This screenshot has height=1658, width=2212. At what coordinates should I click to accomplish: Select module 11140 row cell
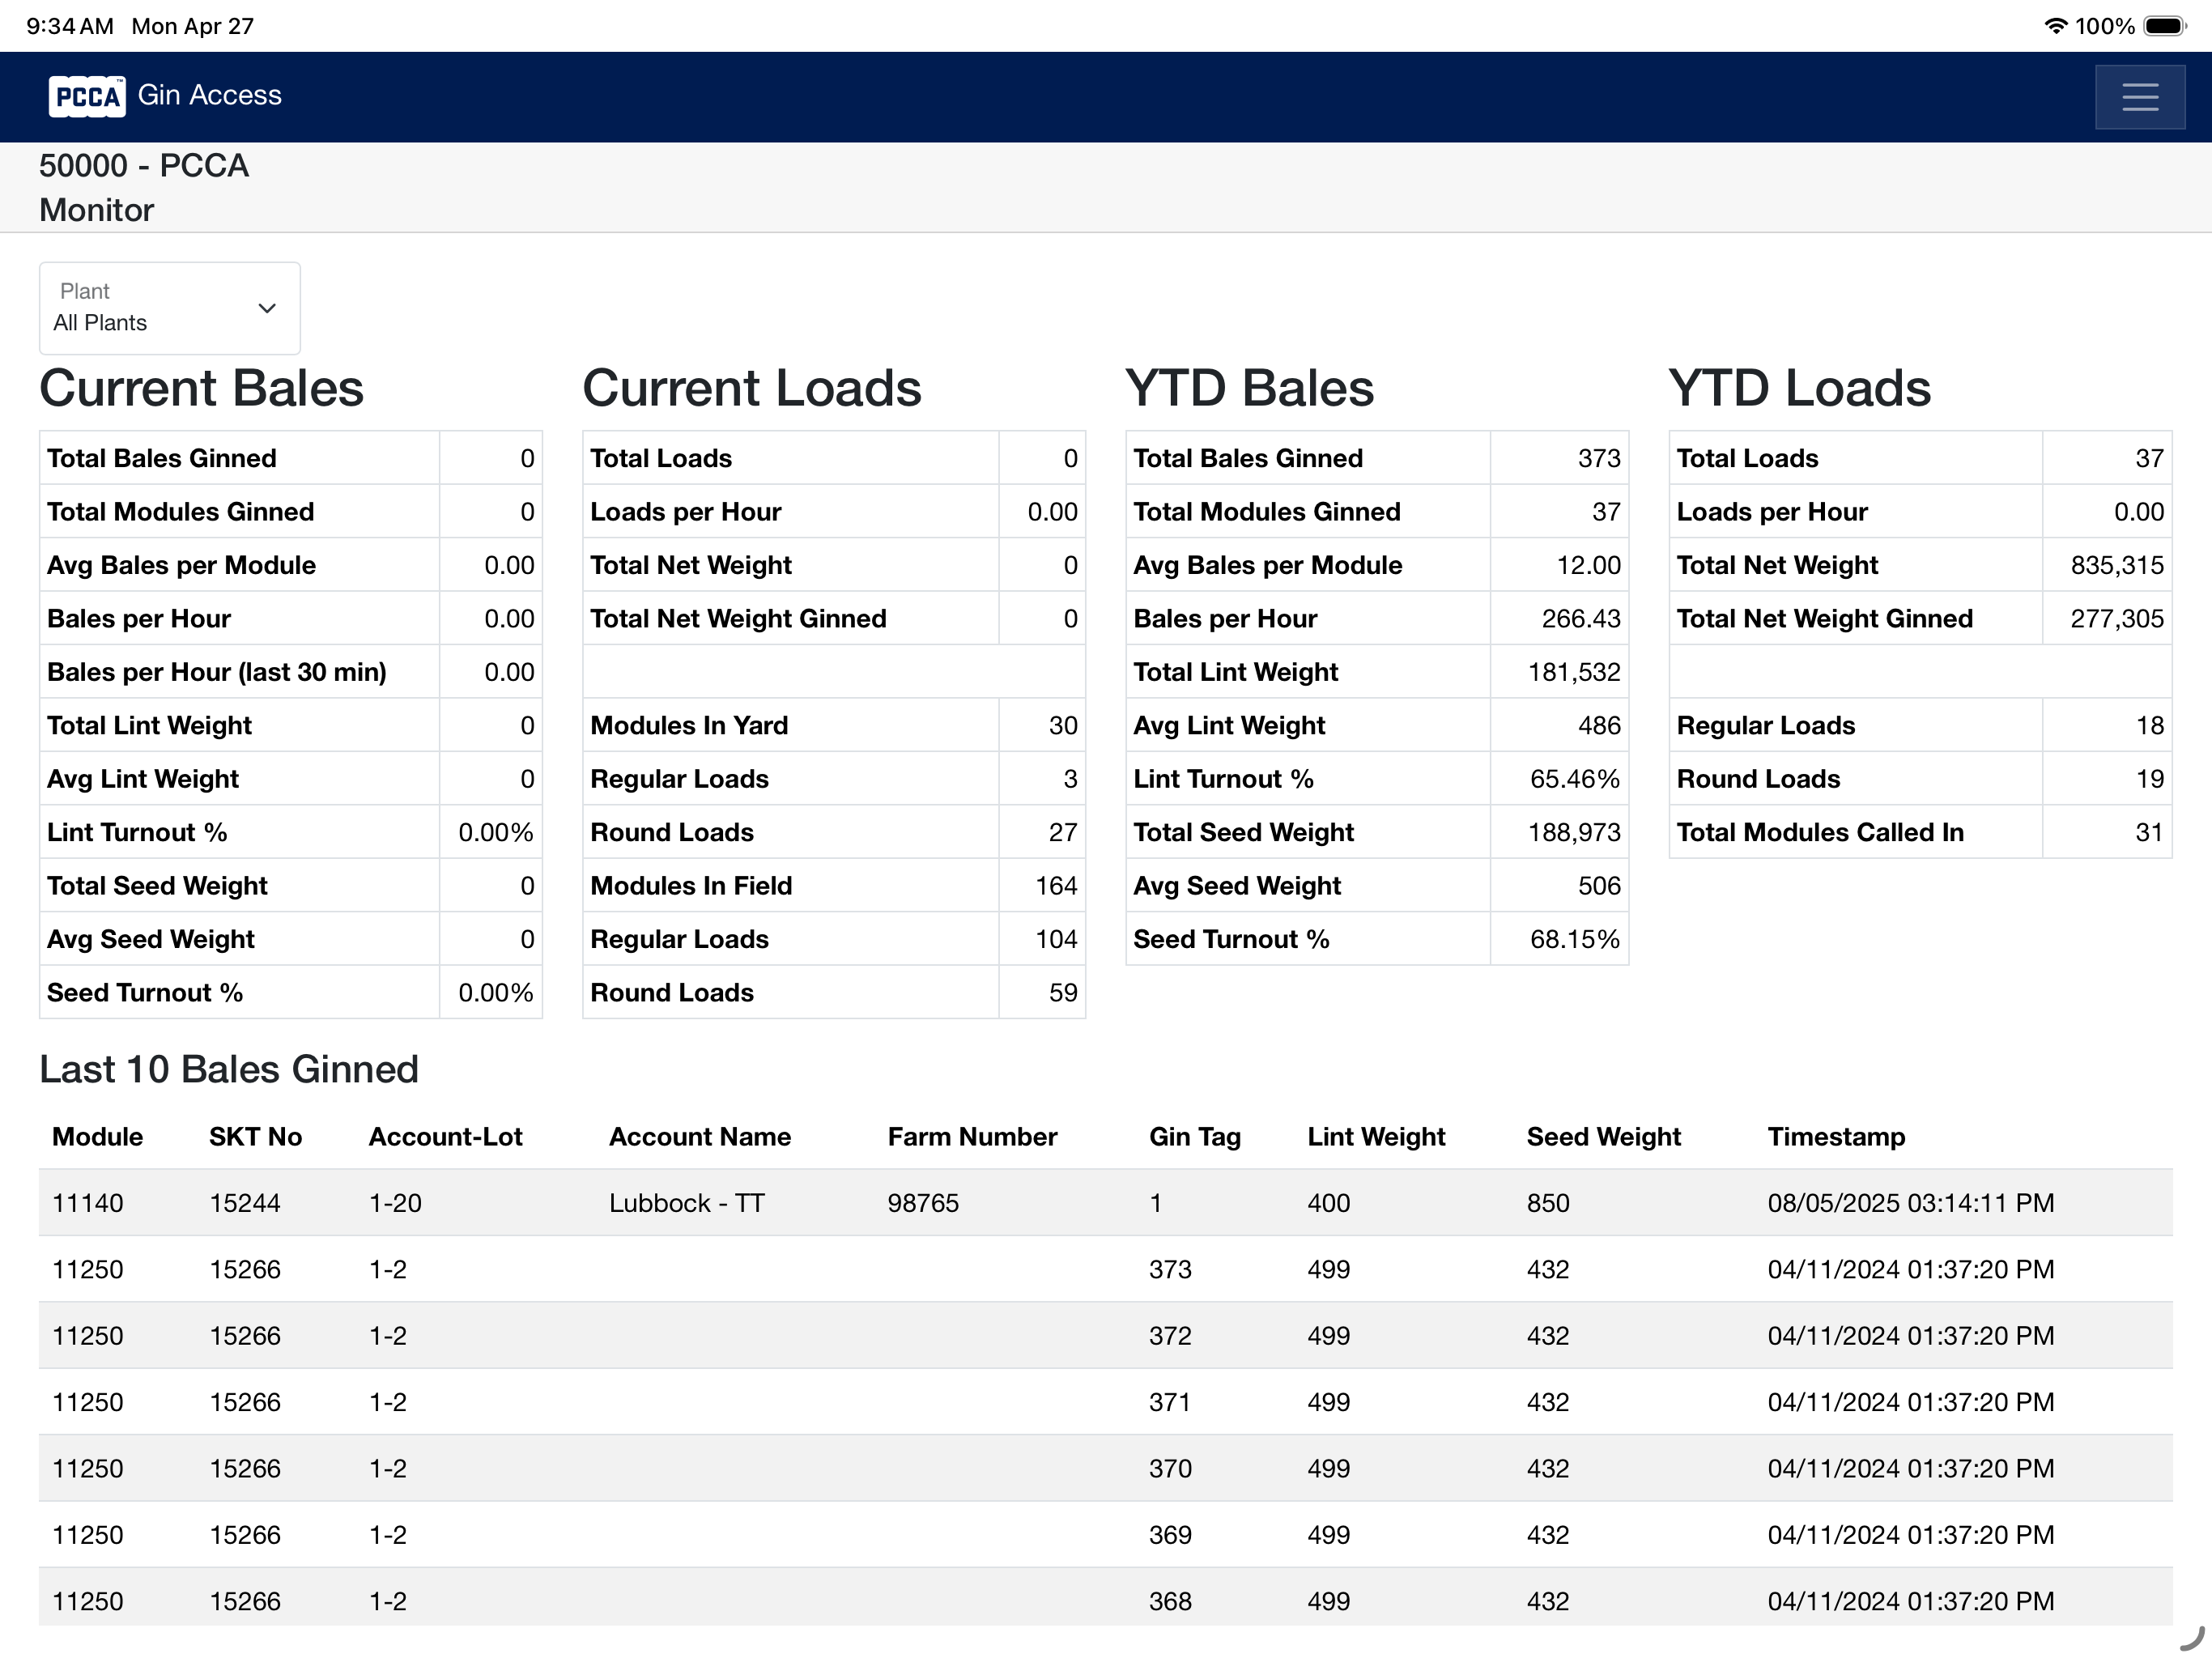pos(88,1203)
